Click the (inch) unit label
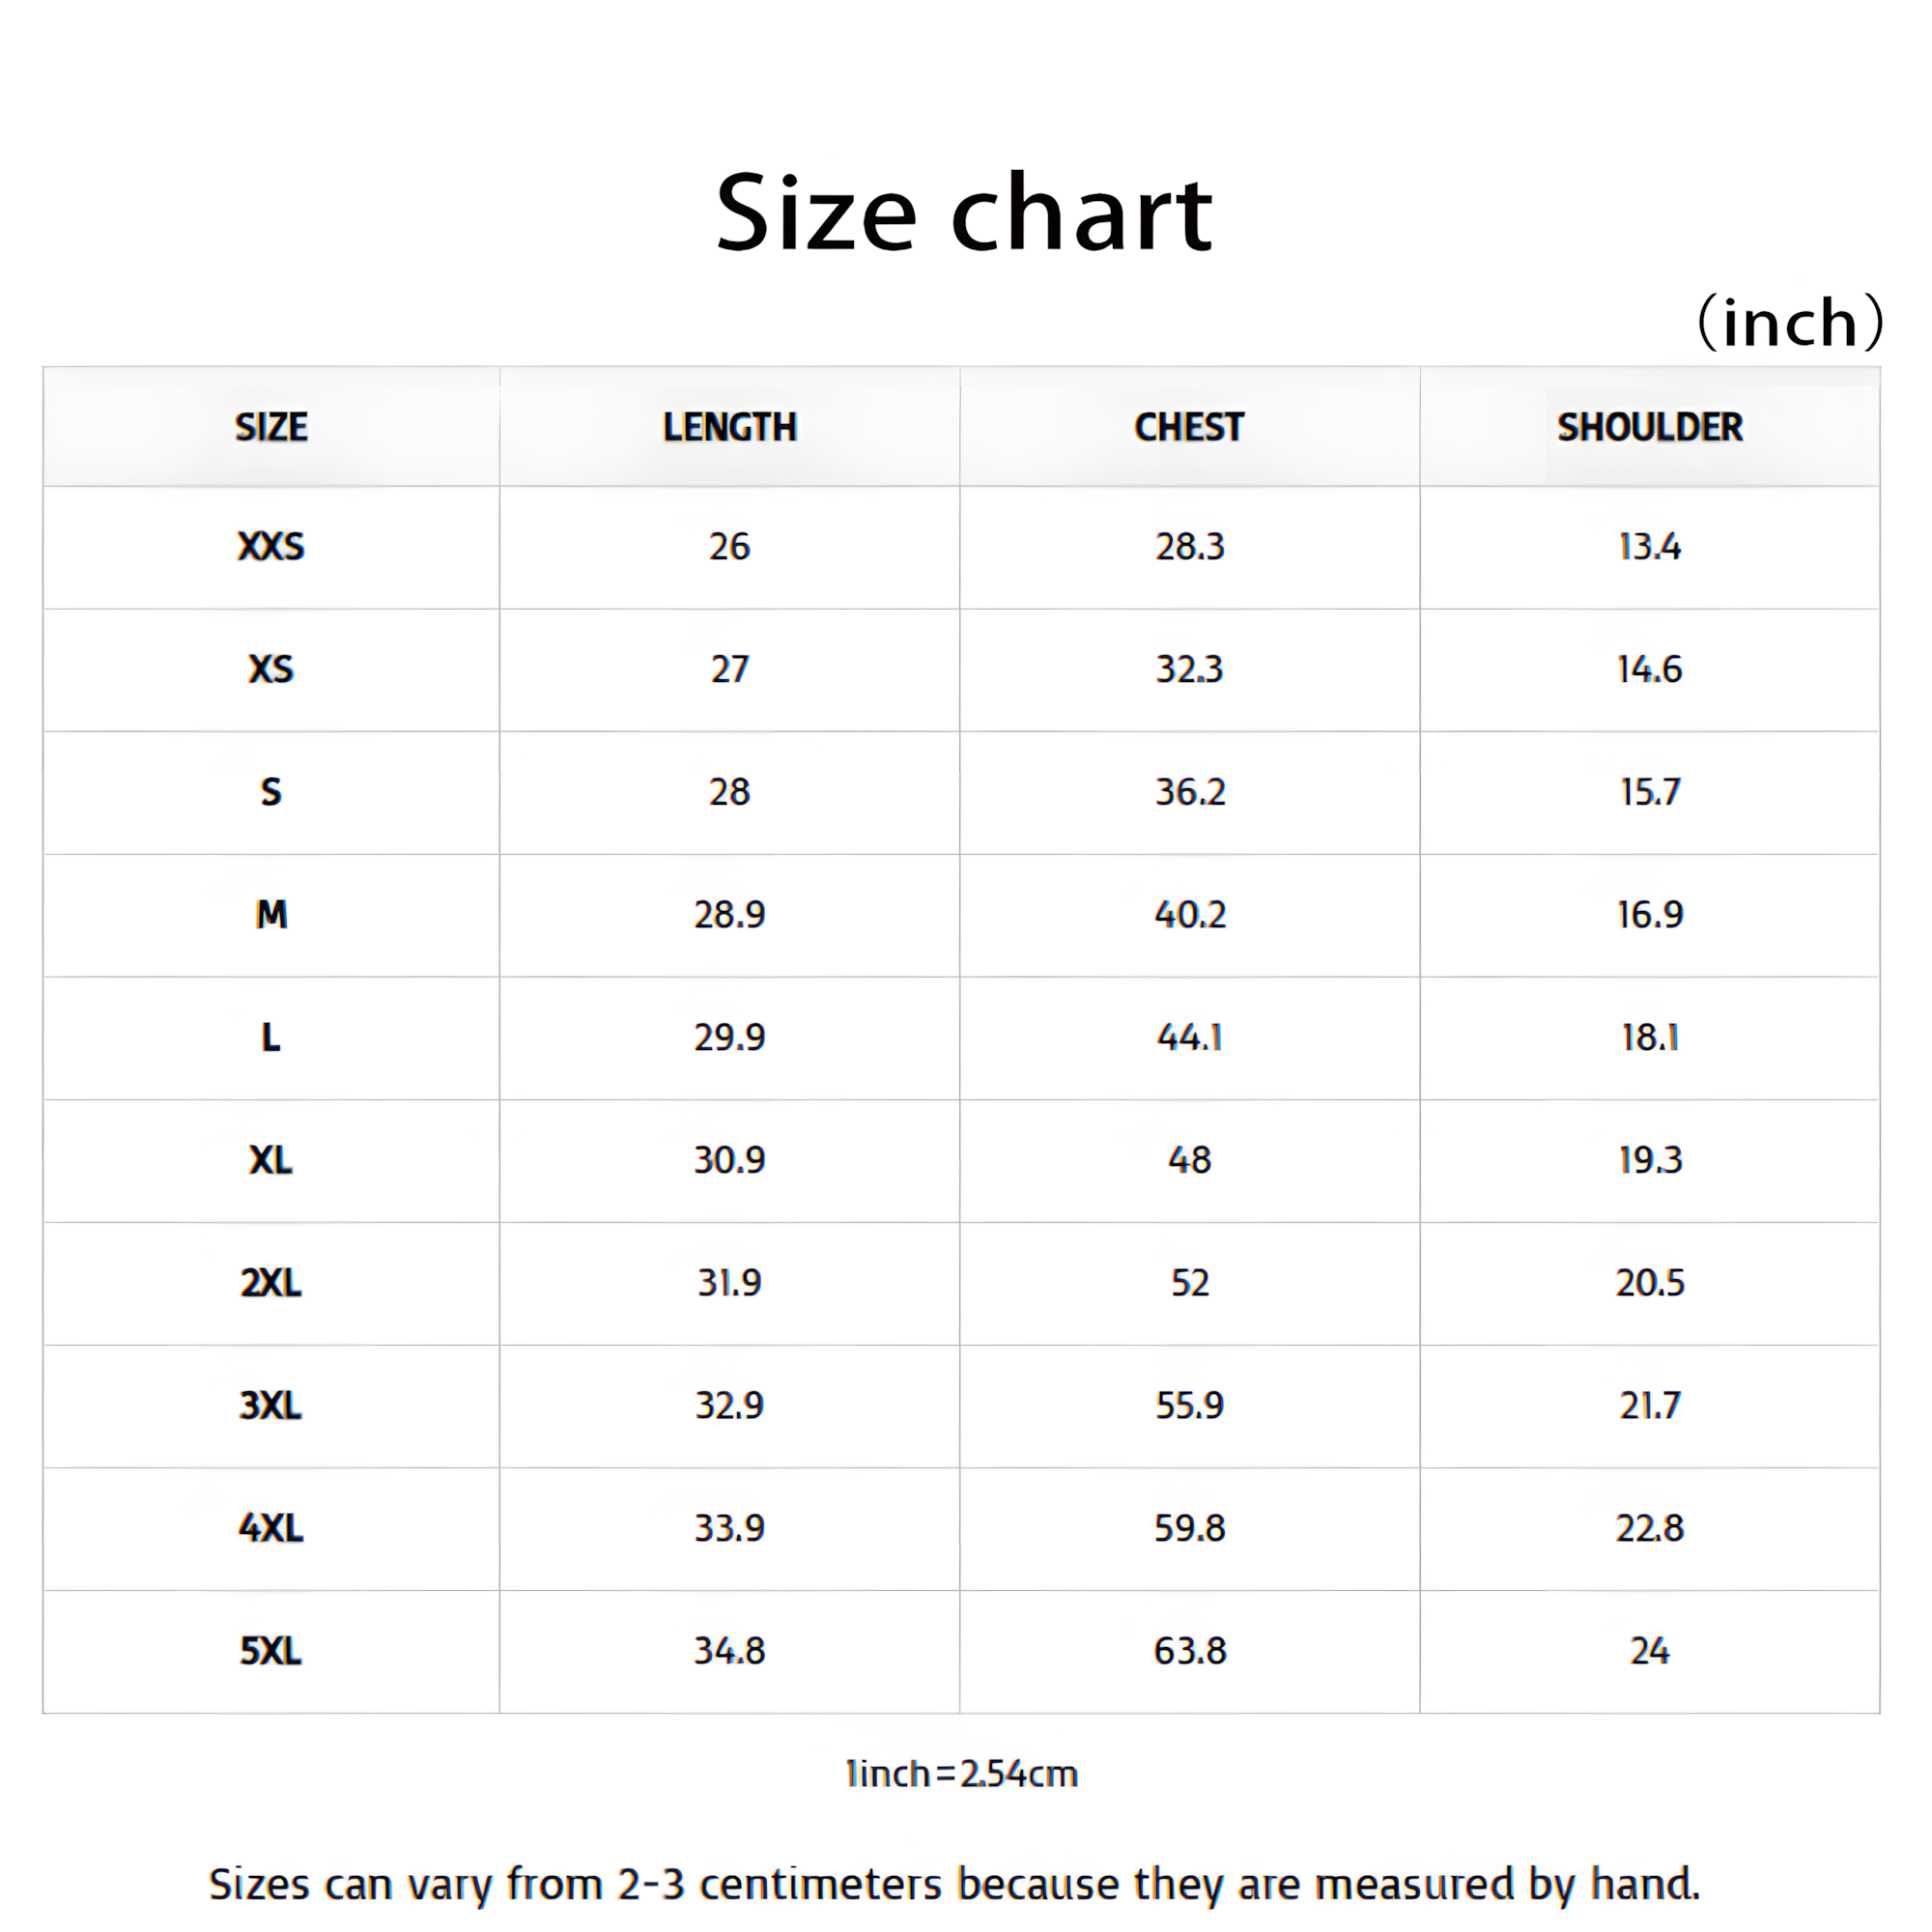 pyautogui.click(x=1790, y=322)
